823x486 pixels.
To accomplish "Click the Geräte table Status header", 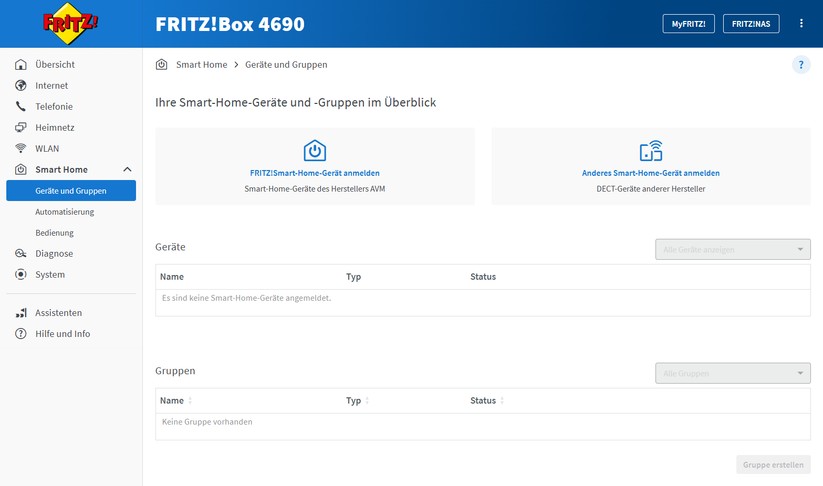I will (x=483, y=277).
